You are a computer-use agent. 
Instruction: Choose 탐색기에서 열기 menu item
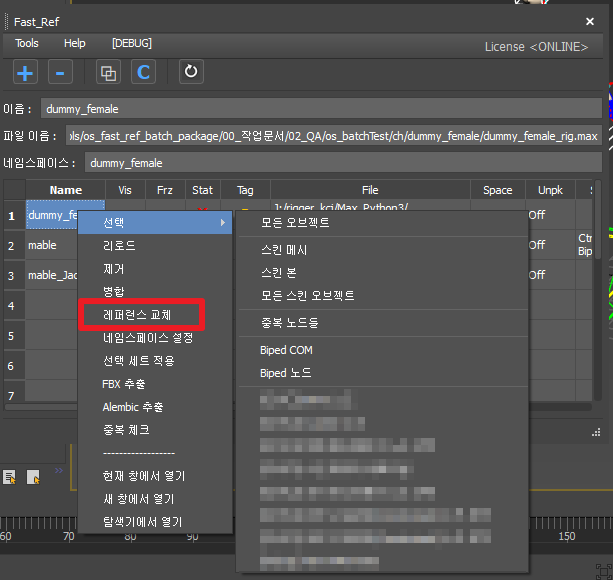click(x=155, y=522)
